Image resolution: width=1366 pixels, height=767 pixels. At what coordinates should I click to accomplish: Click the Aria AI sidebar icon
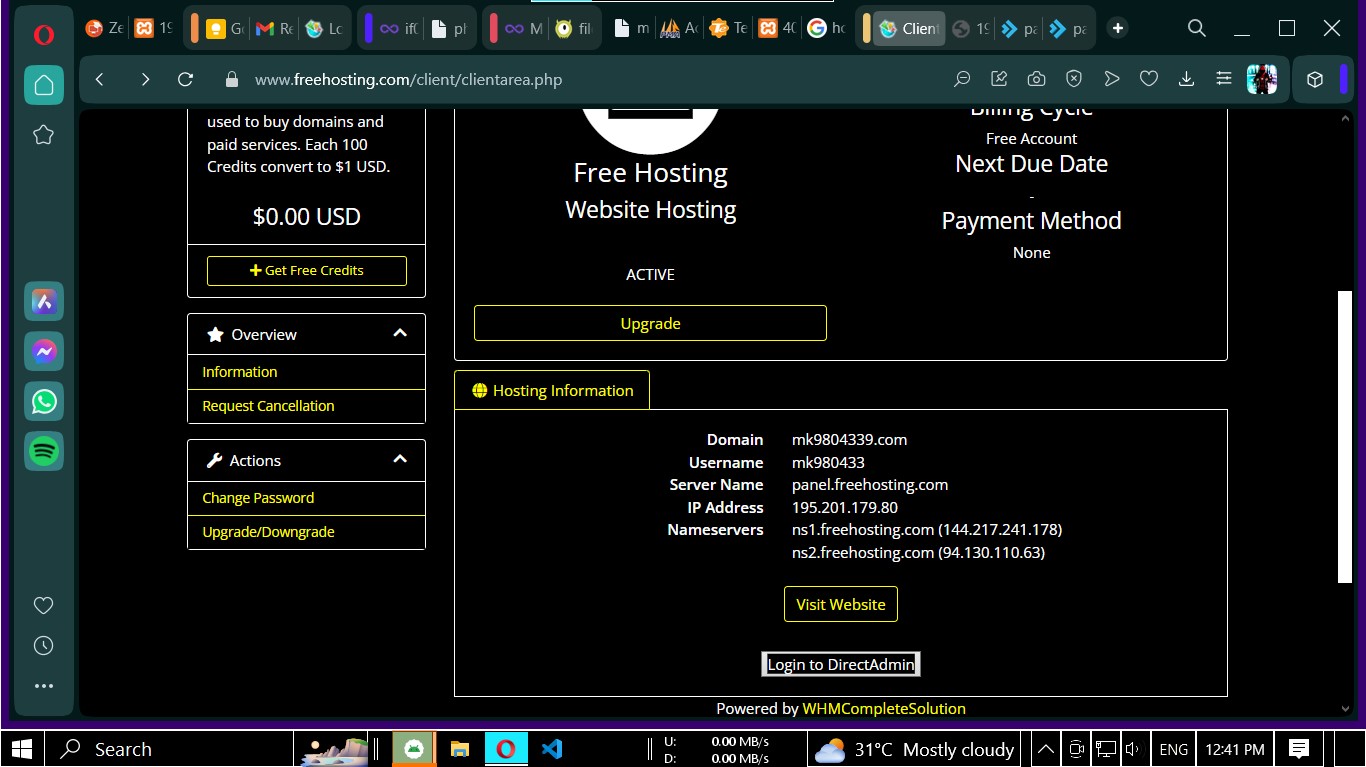[44, 302]
